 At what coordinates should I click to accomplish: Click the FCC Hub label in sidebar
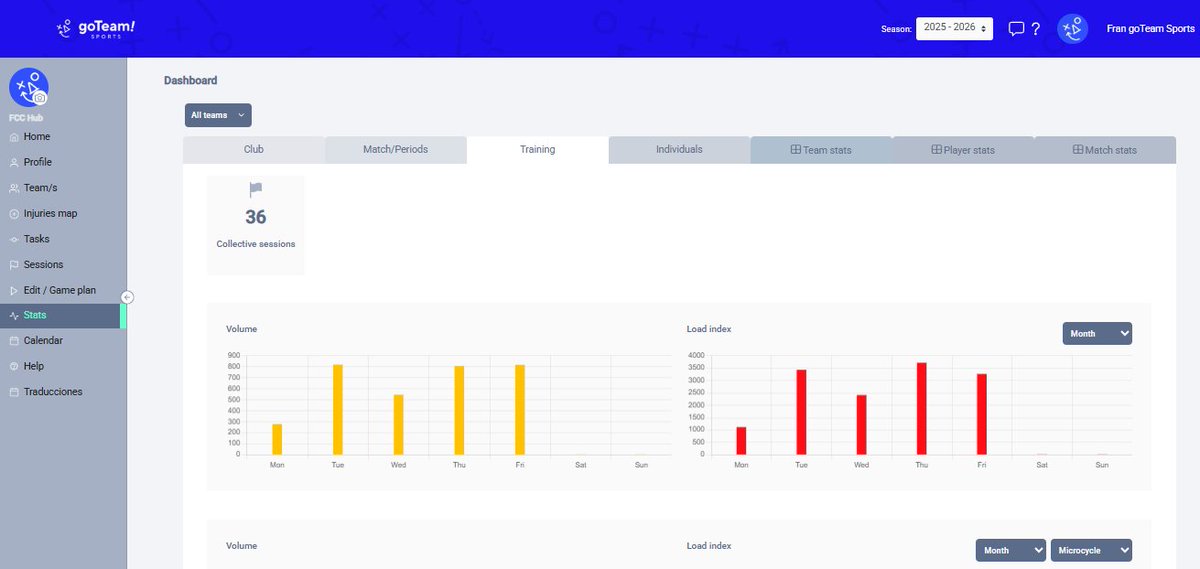[26, 118]
